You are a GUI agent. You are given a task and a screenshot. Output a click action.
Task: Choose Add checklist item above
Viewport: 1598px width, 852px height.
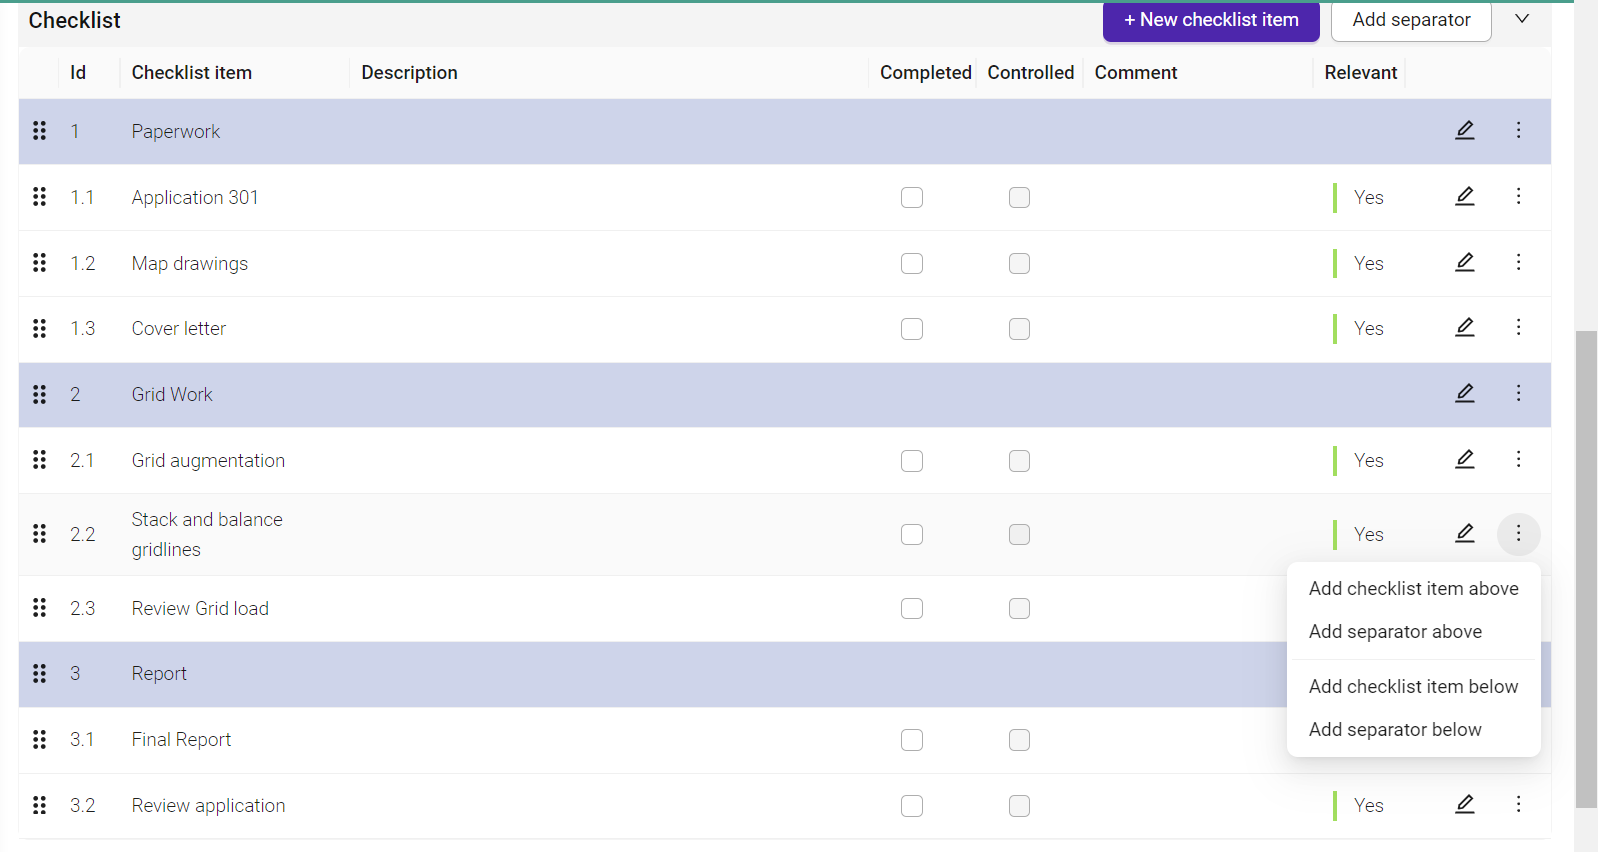(x=1413, y=588)
